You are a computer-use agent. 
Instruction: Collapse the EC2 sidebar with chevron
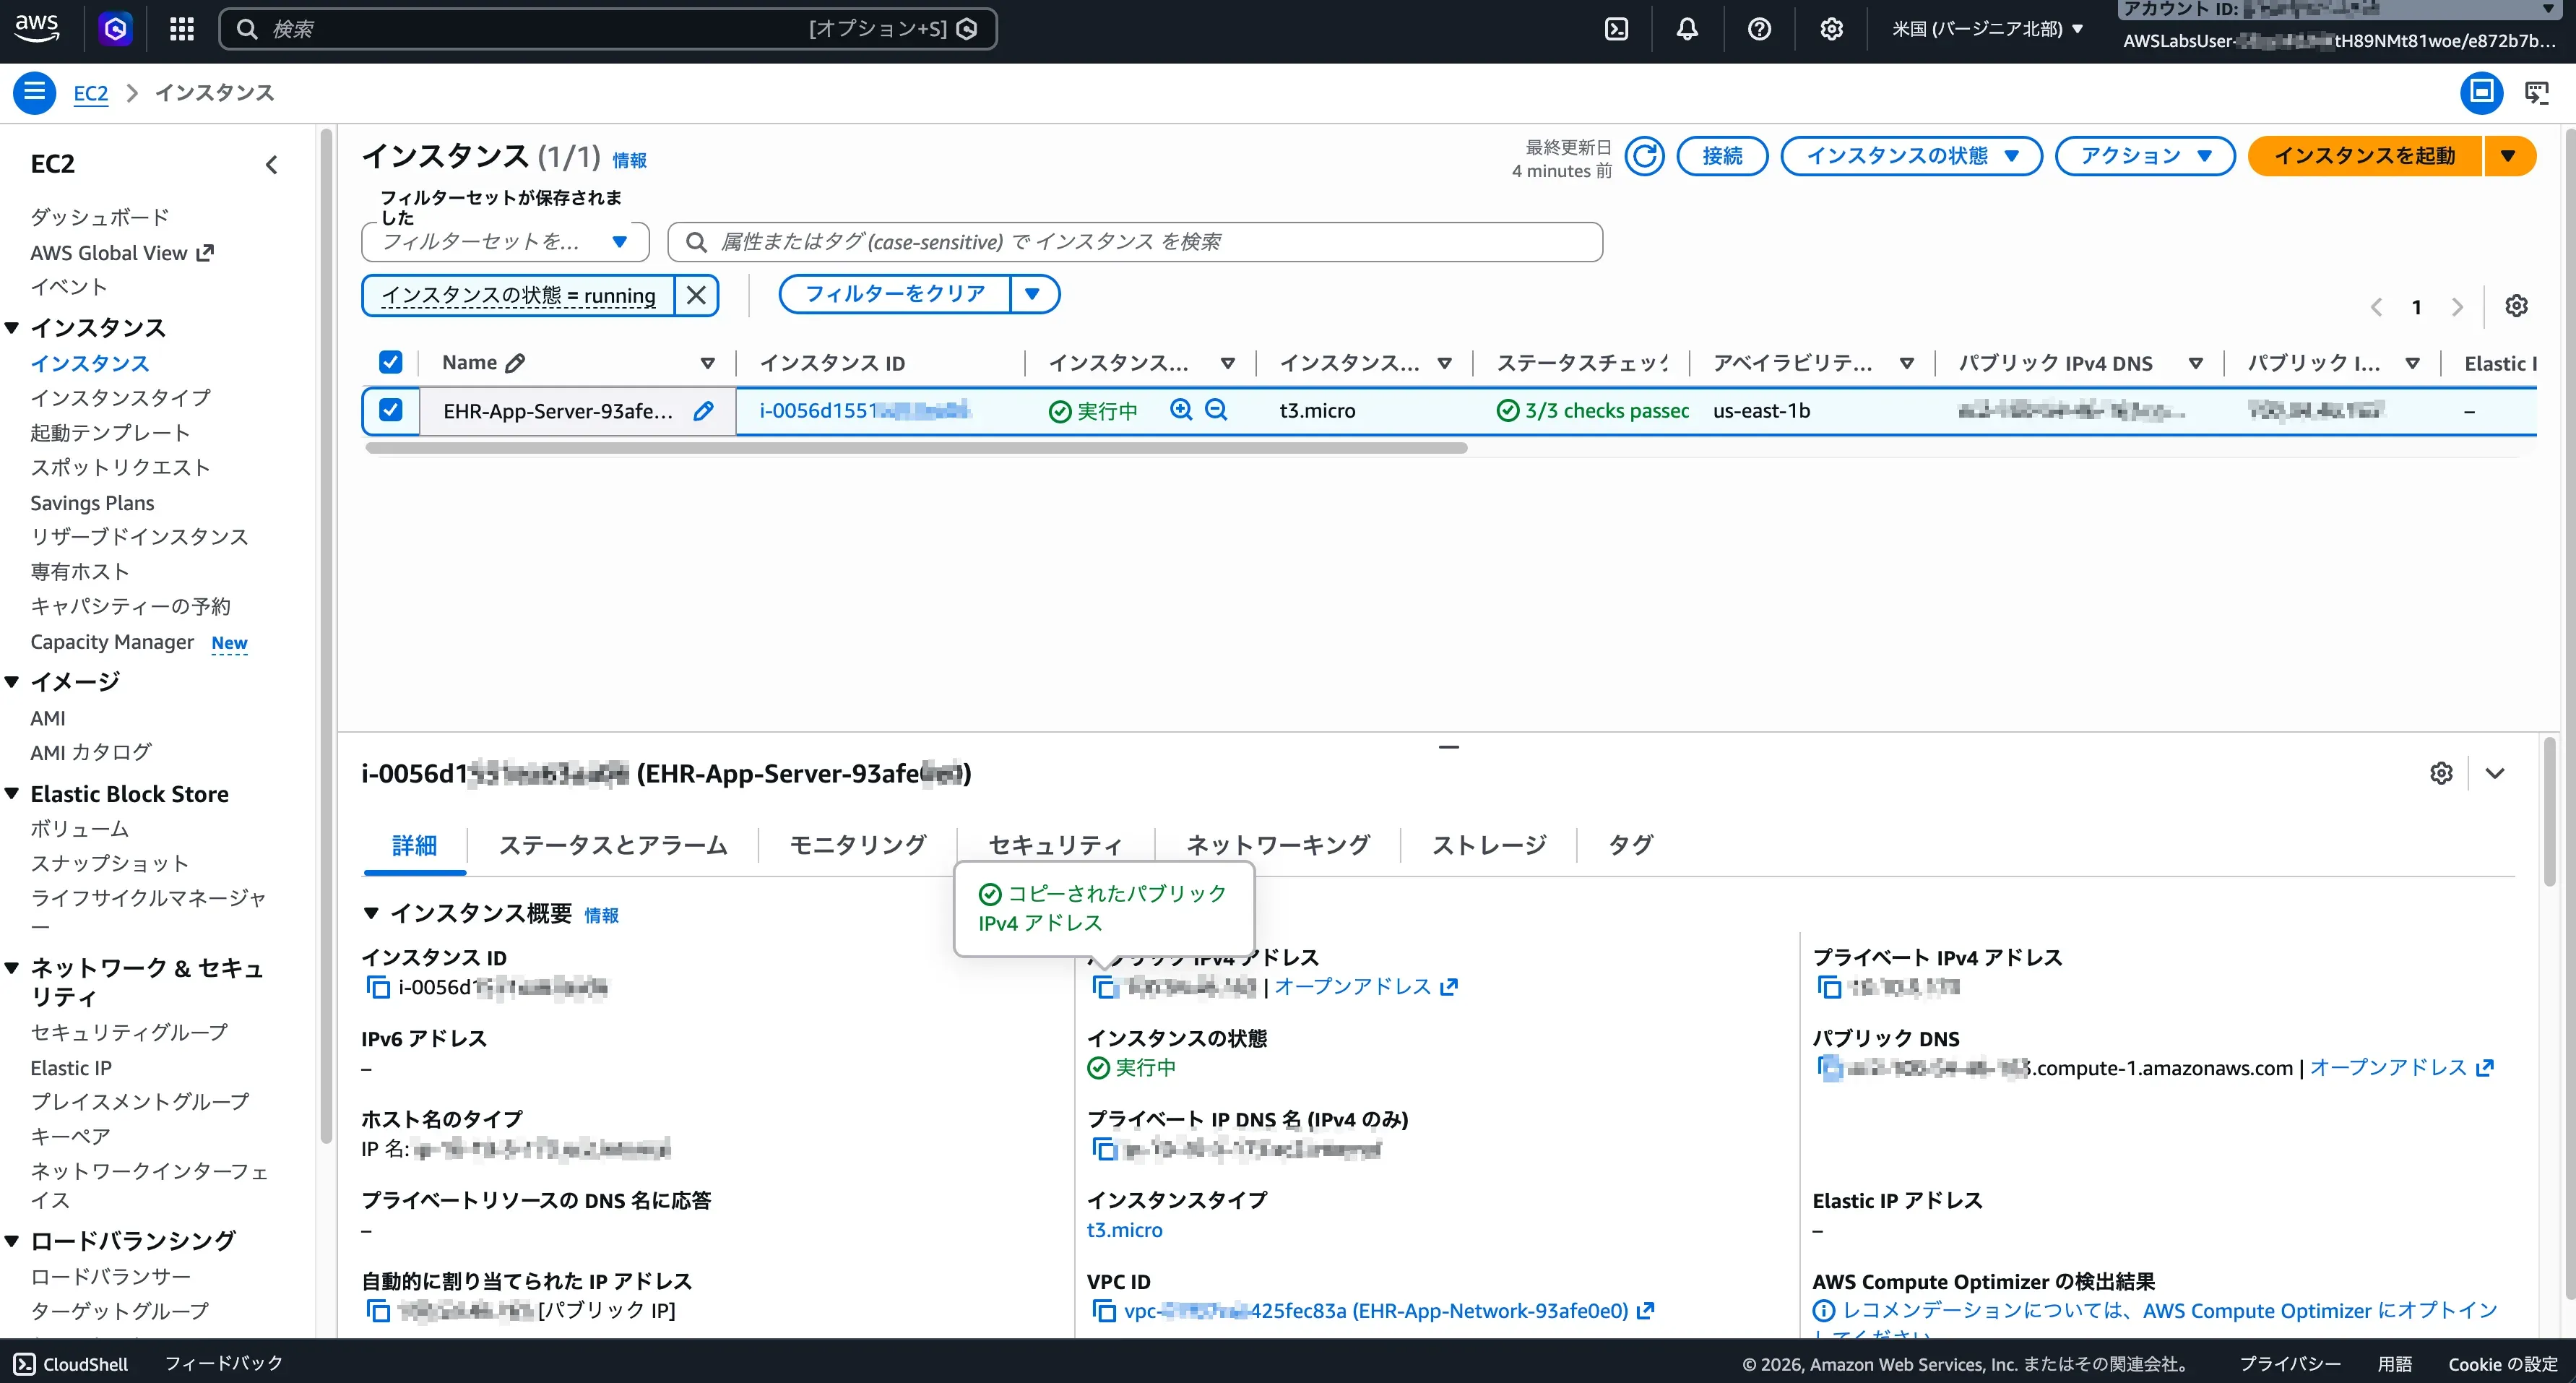click(x=271, y=164)
